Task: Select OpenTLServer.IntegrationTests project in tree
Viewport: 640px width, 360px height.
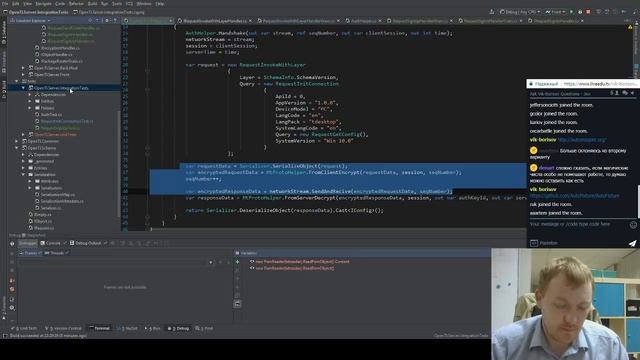Action: click(x=61, y=88)
